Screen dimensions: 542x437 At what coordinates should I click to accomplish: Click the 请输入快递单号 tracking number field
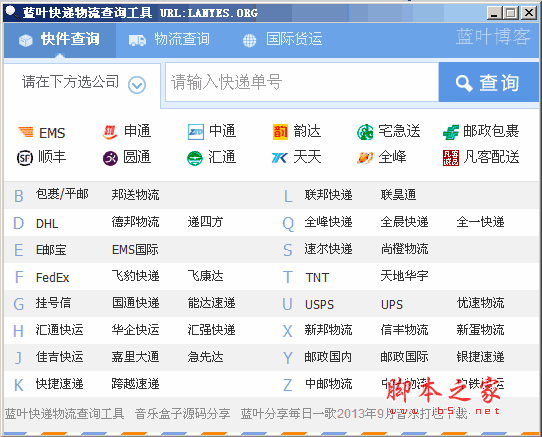pos(302,82)
